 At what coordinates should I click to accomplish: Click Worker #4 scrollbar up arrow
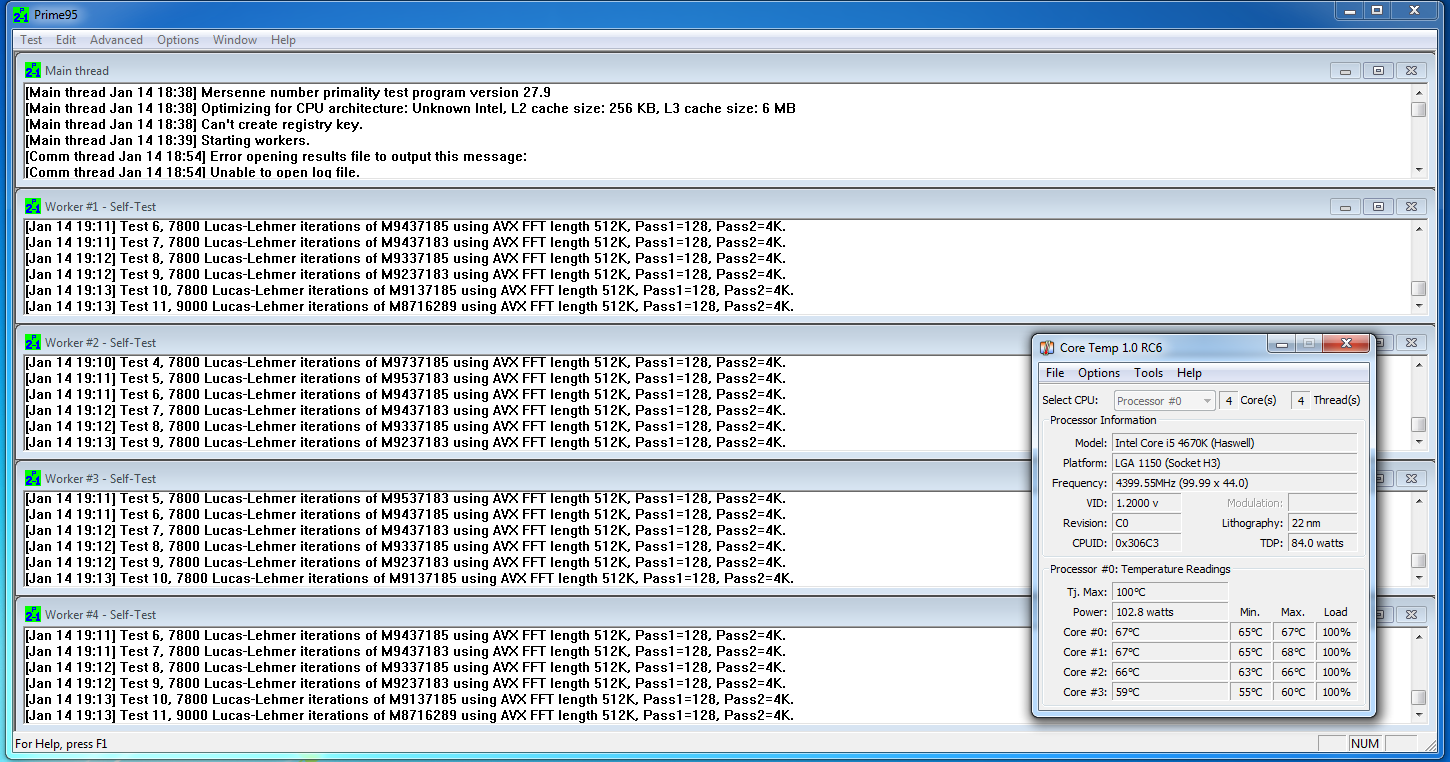(x=1418, y=635)
